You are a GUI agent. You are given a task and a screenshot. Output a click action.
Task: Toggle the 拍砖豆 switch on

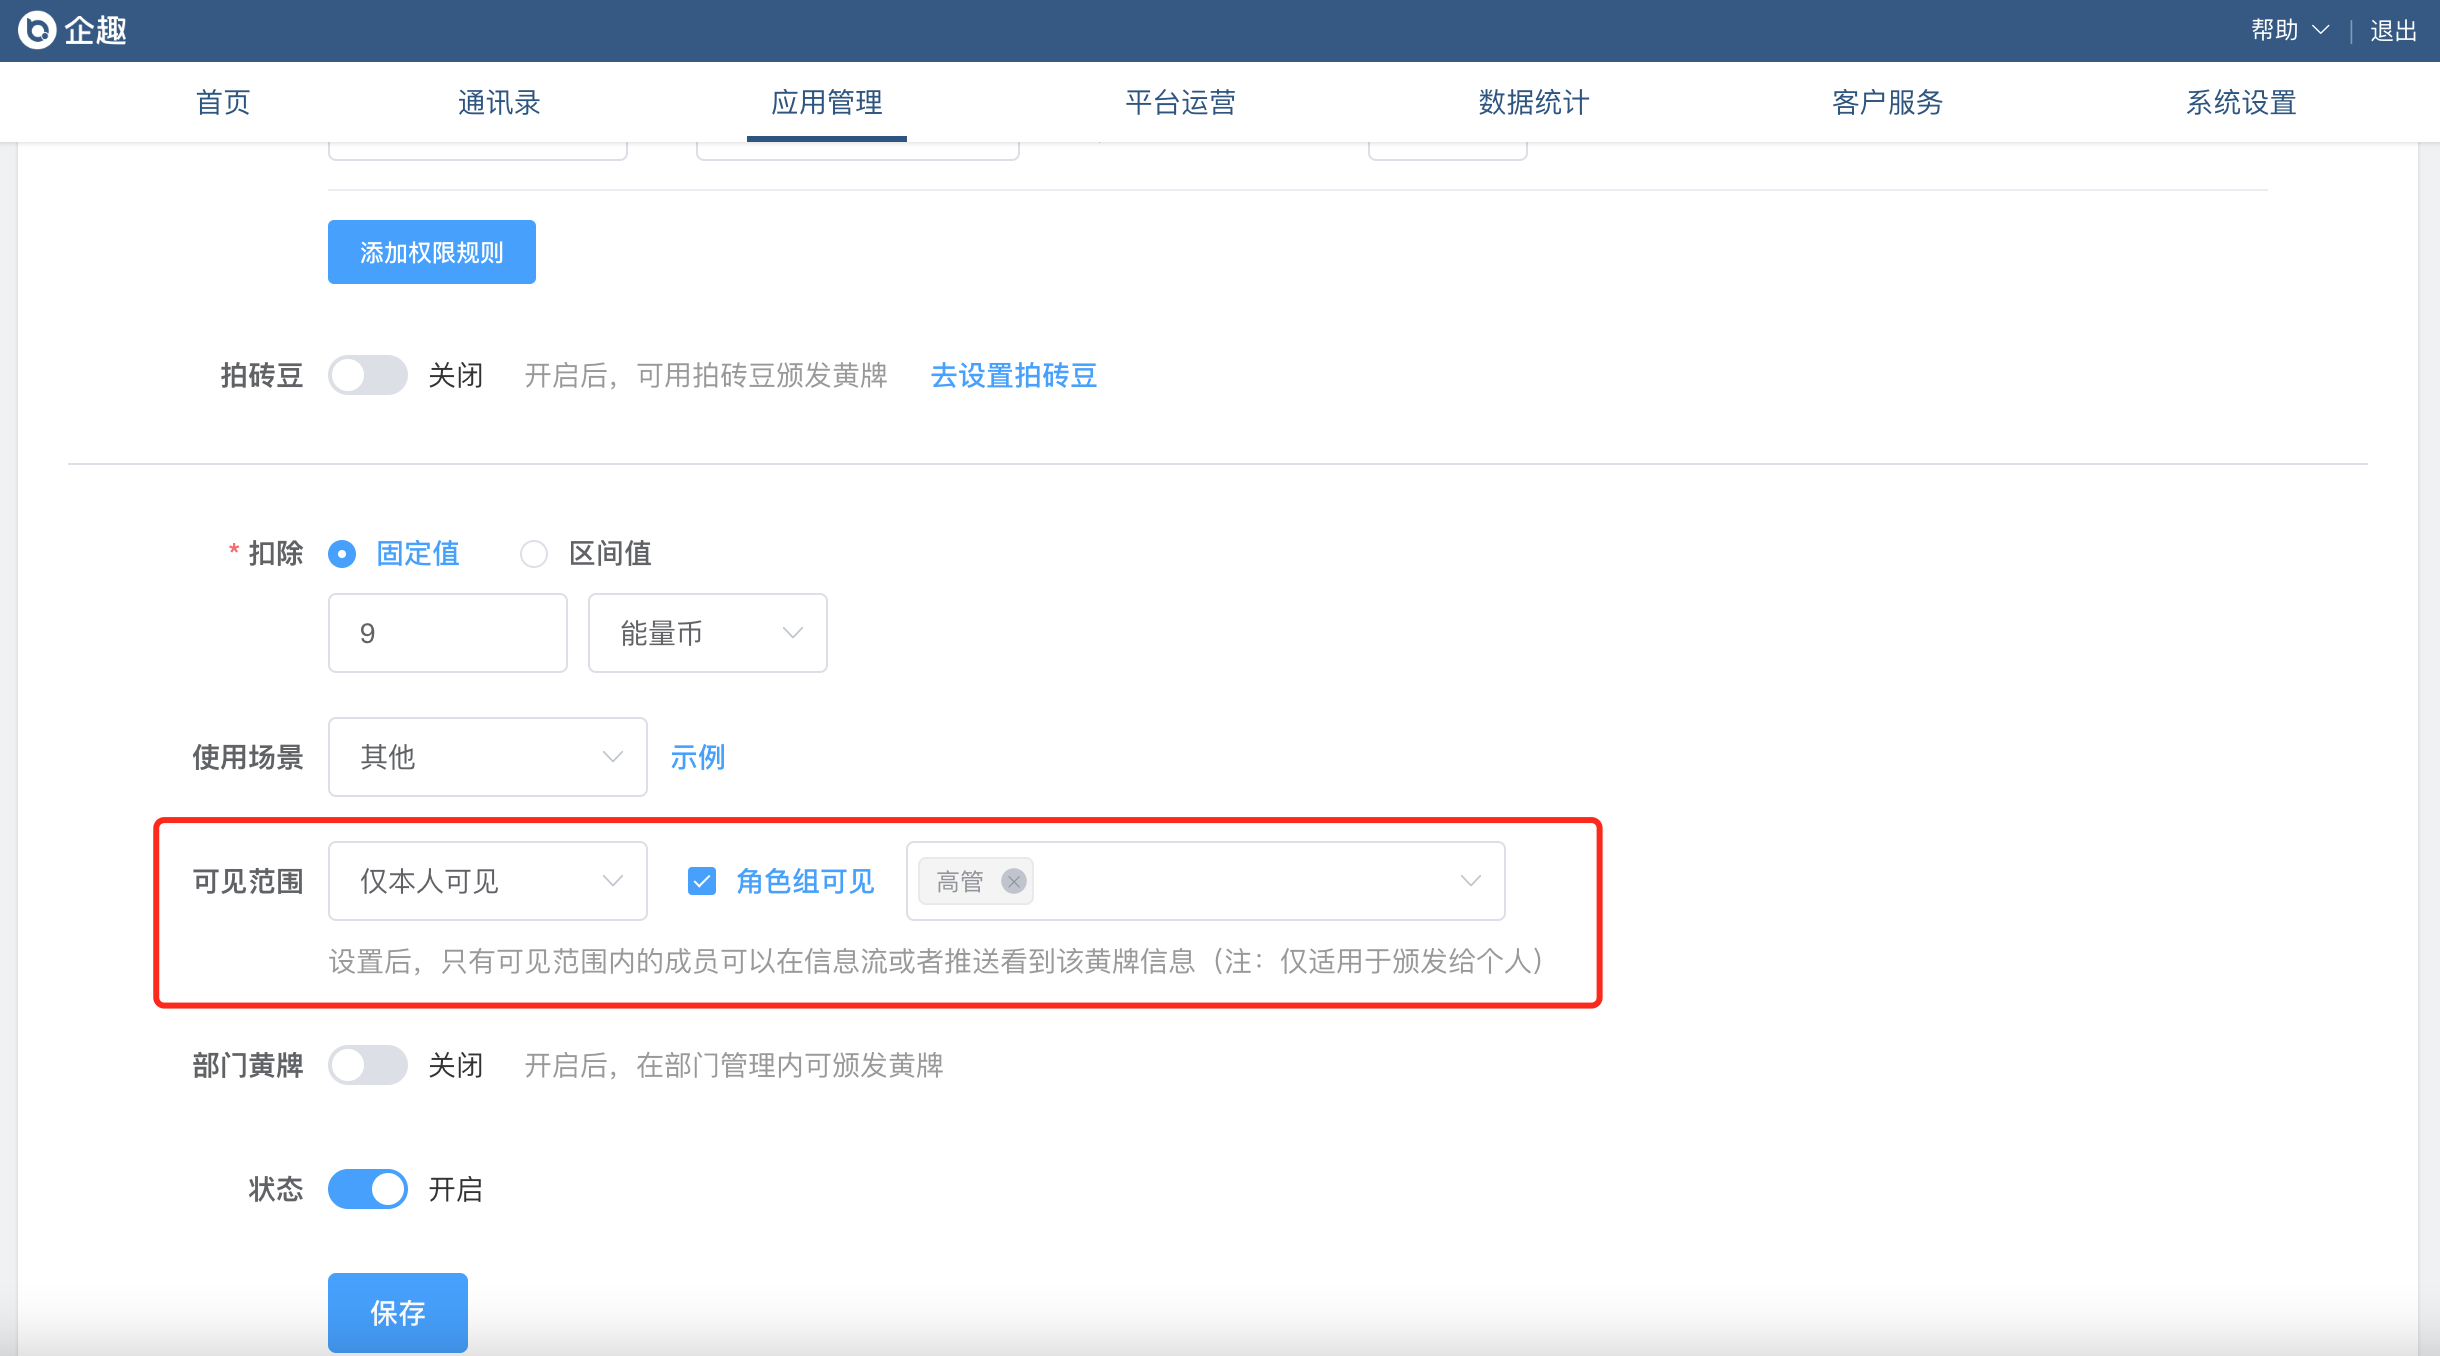point(367,375)
